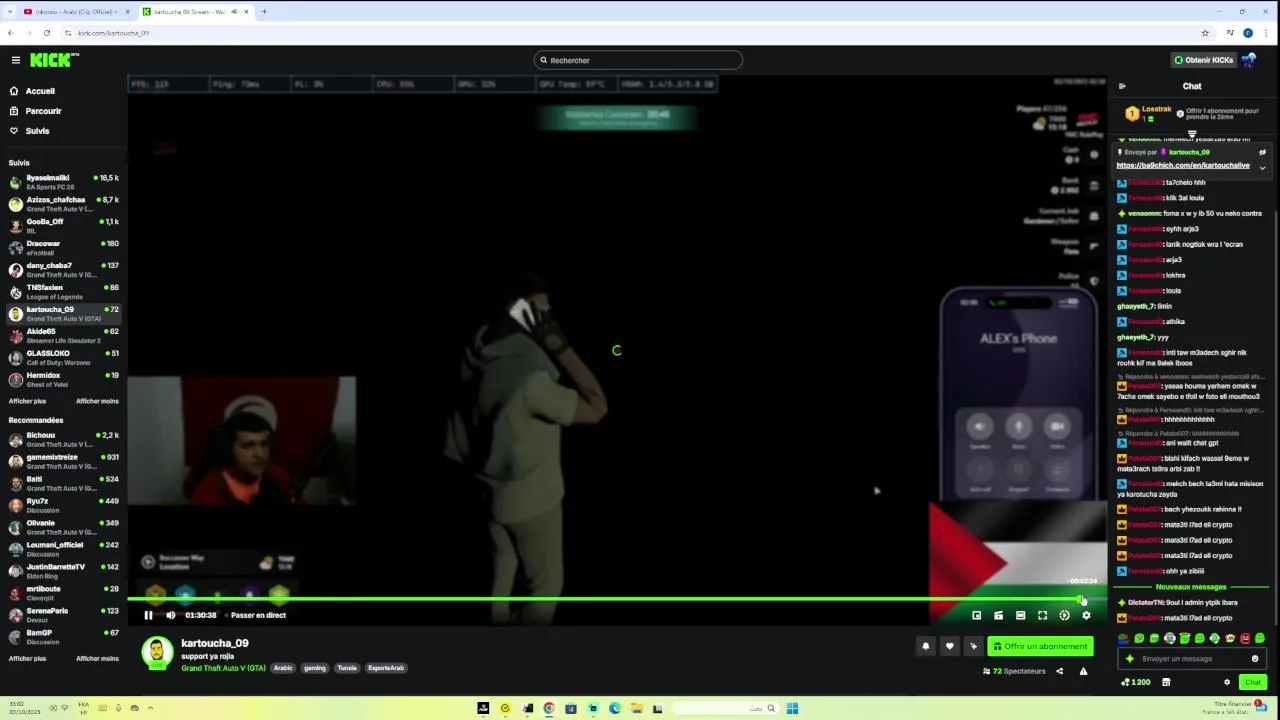
Task: Click the Grand Theft Auto V (GTA) category link
Action: [x=223, y=668]
